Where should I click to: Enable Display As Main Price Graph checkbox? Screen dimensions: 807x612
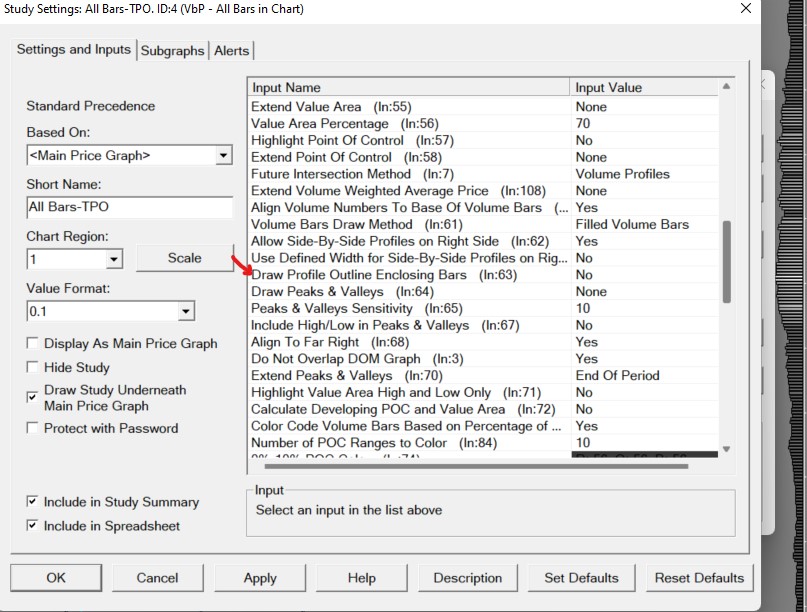tap(32, 343)
